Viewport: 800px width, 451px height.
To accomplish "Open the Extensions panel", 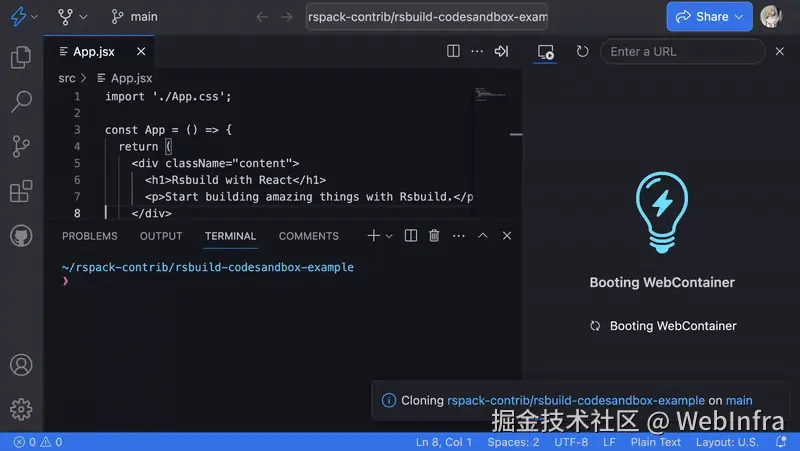I will 21,191.
